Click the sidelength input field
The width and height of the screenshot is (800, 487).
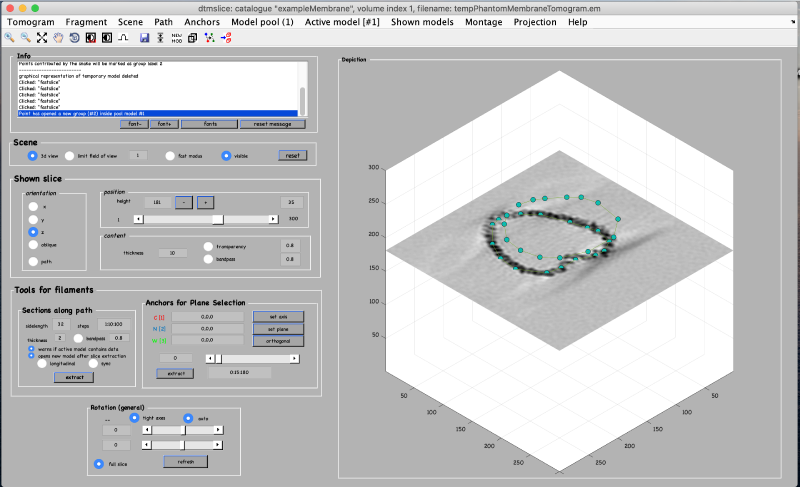(x=61, y=324)
